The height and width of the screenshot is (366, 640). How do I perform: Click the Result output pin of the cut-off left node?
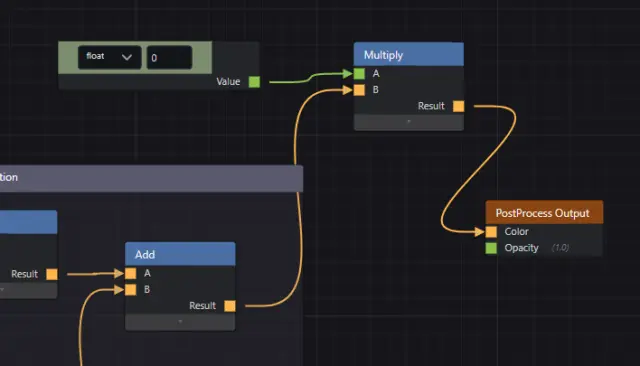point(52,274)
